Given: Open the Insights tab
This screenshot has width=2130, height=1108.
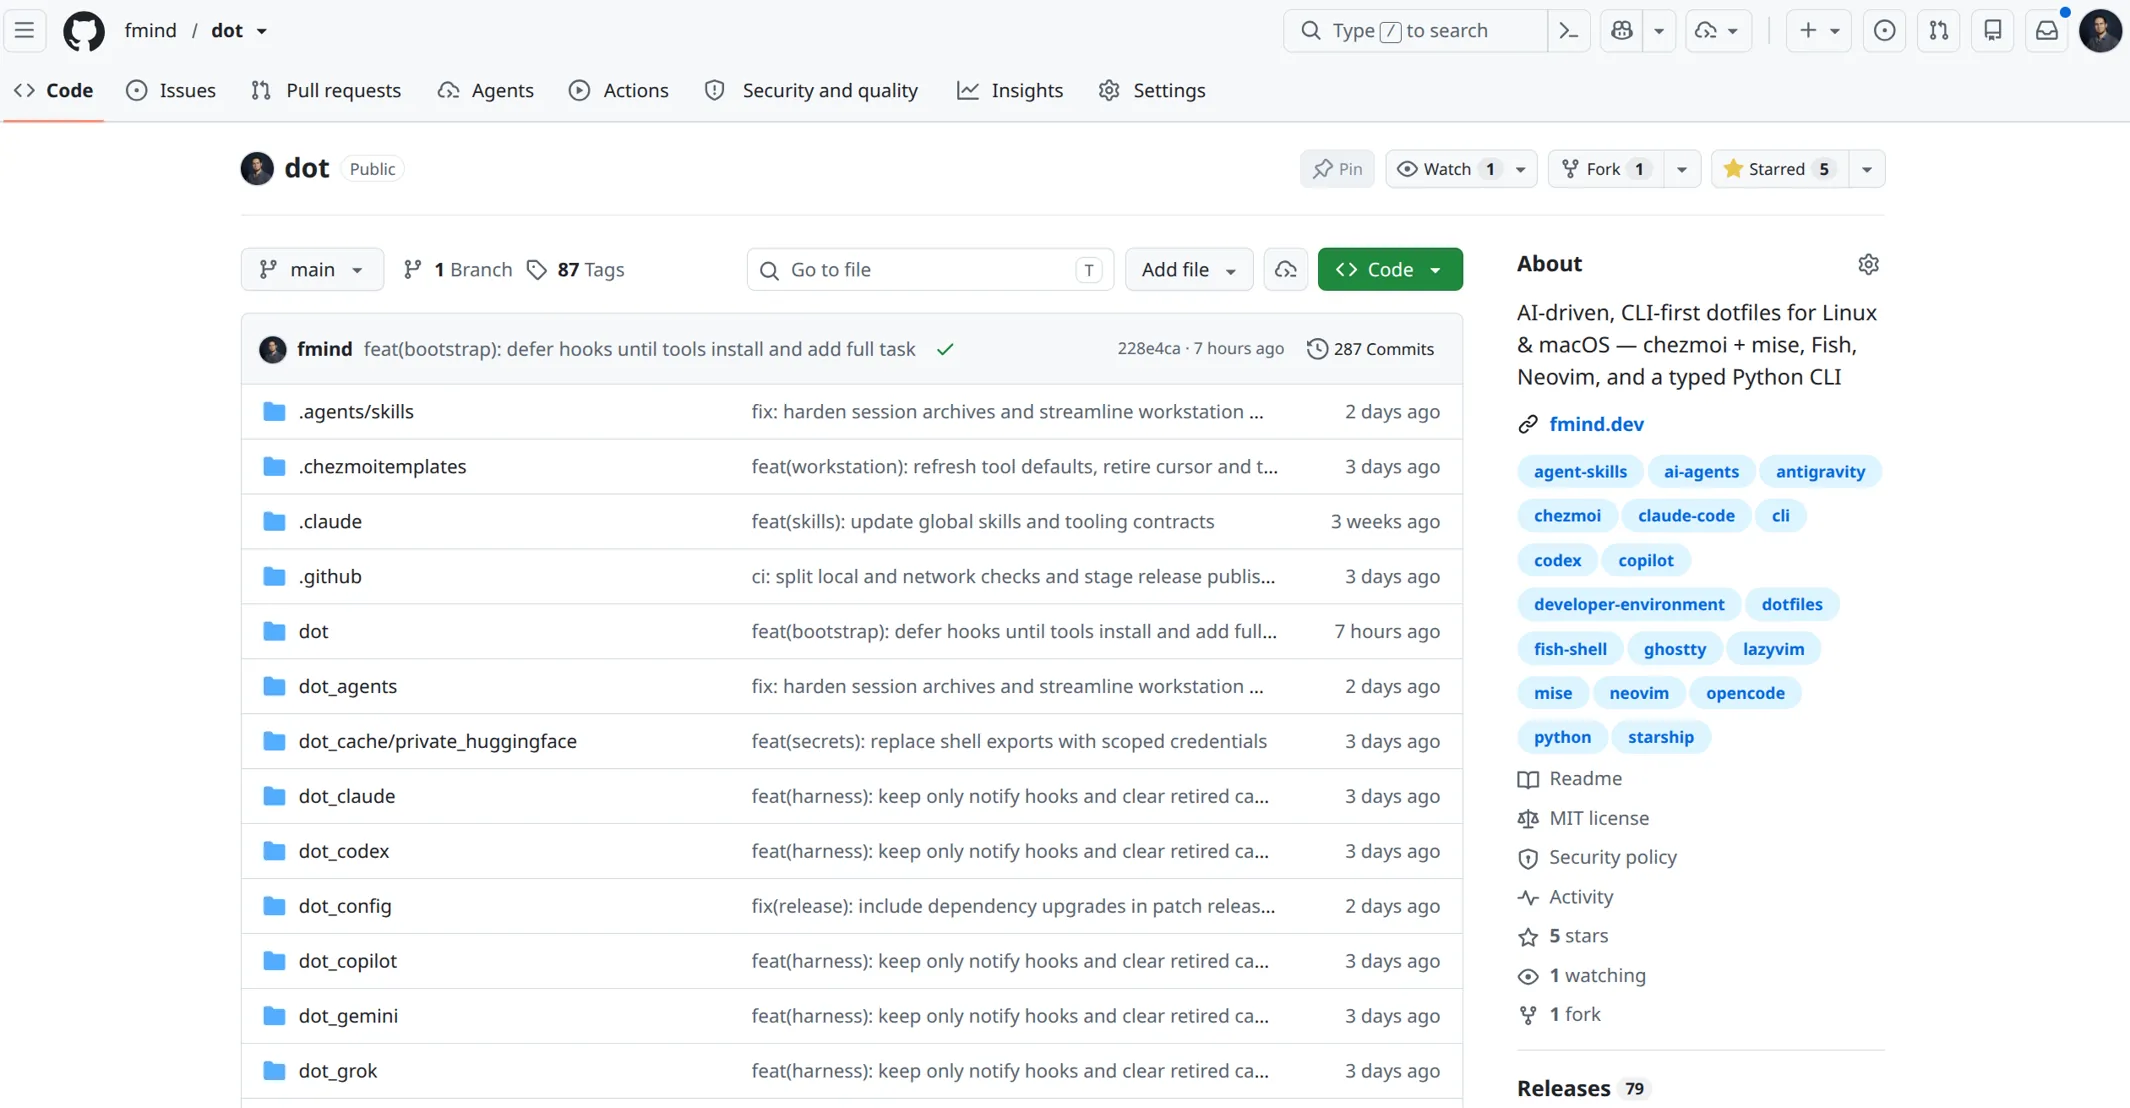Looking at the screenshot, I should click(x=1010, y=90).
